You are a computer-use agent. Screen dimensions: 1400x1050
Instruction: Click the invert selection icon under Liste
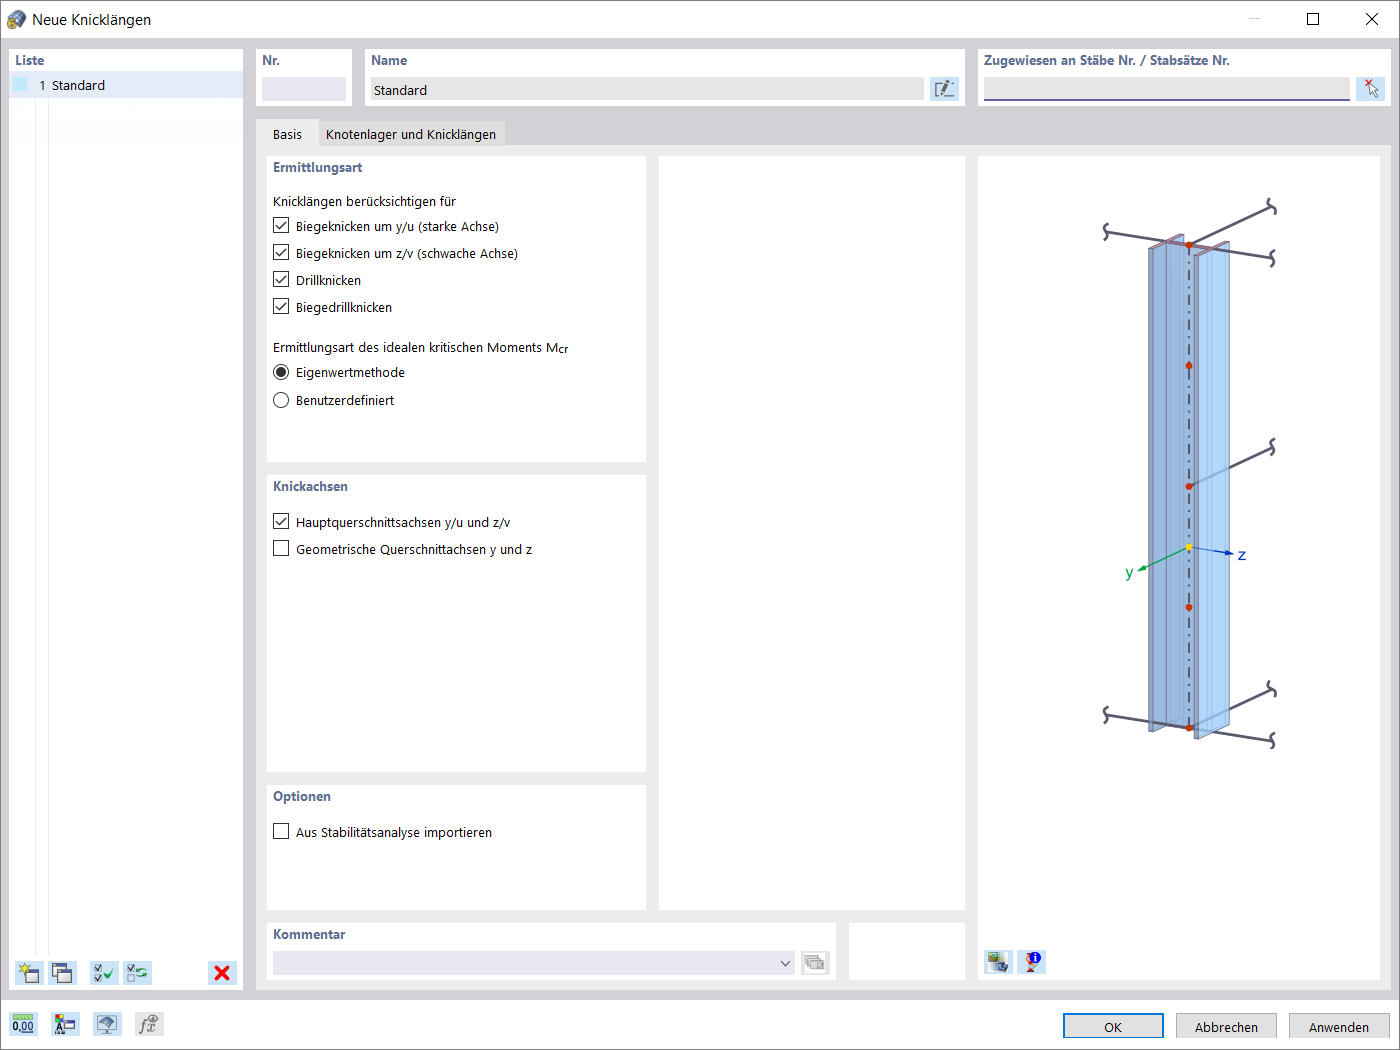[x=138, y=973]
